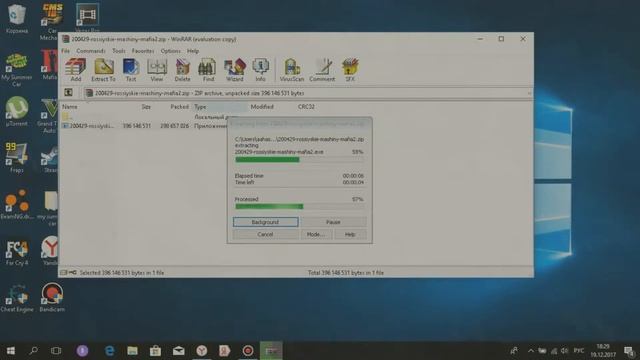Sort by the CRC32 column header
This screenshot has width=640, height=360.
pyautogui.click(x=306, y=107)
